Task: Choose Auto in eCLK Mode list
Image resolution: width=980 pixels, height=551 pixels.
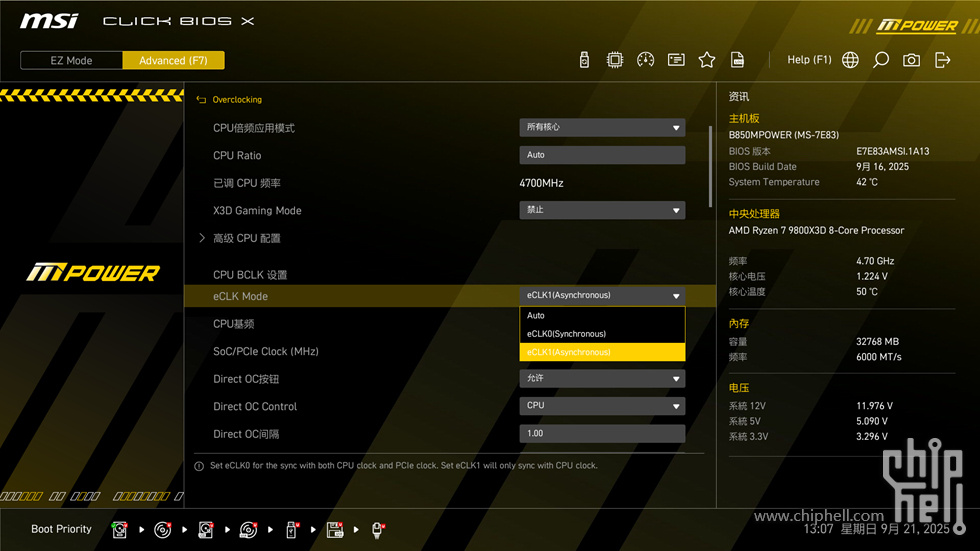Action: (602, 315)
